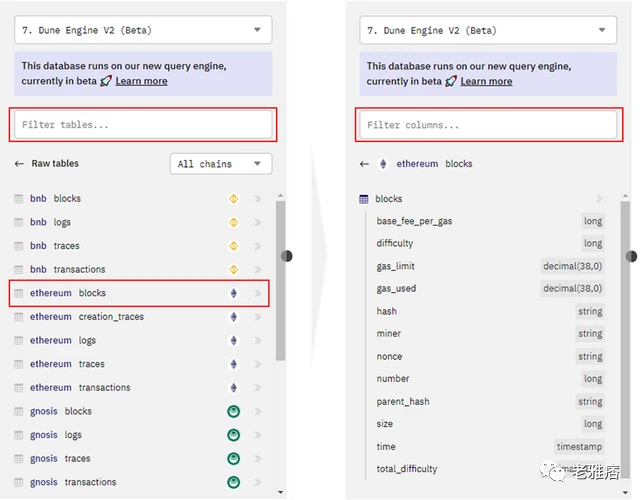Click the Ethereum icon on ethereum blocks row

(233, 293)
